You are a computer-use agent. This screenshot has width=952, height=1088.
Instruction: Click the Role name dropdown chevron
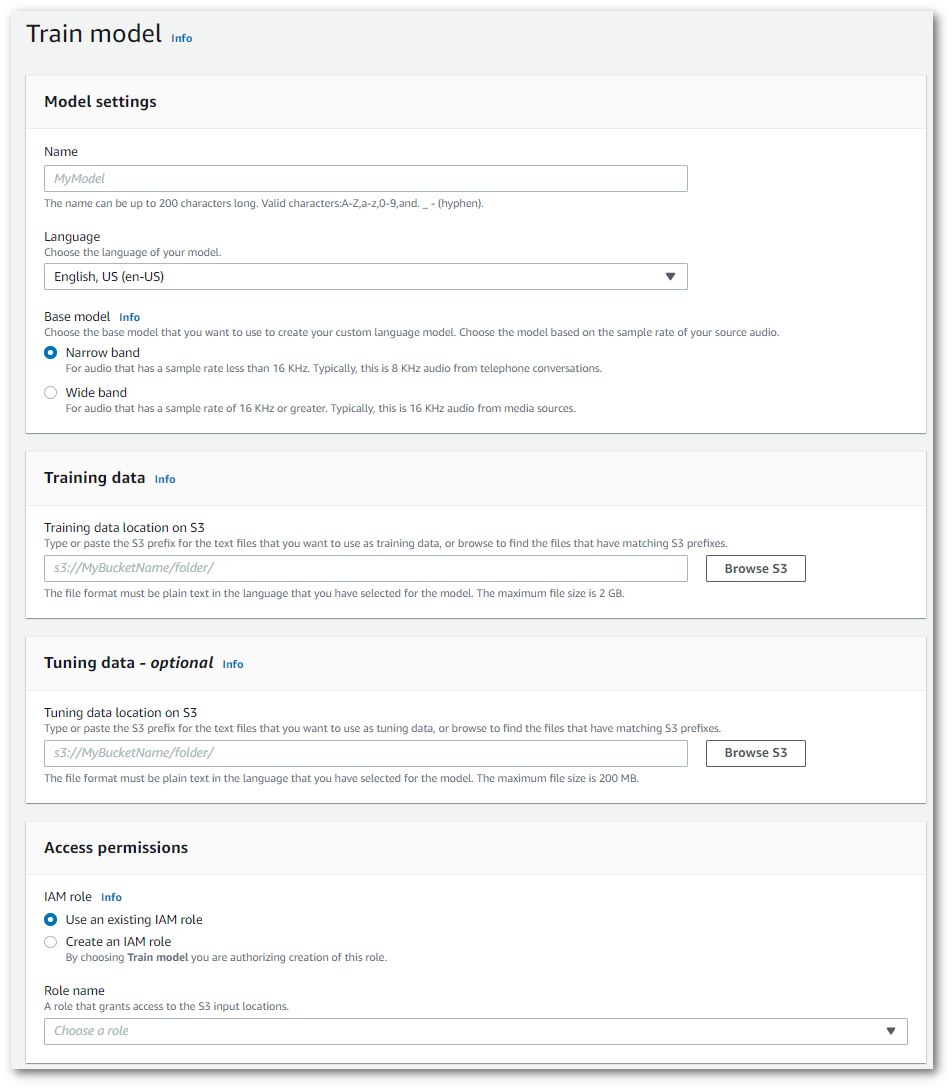(x=891, y=1031)
